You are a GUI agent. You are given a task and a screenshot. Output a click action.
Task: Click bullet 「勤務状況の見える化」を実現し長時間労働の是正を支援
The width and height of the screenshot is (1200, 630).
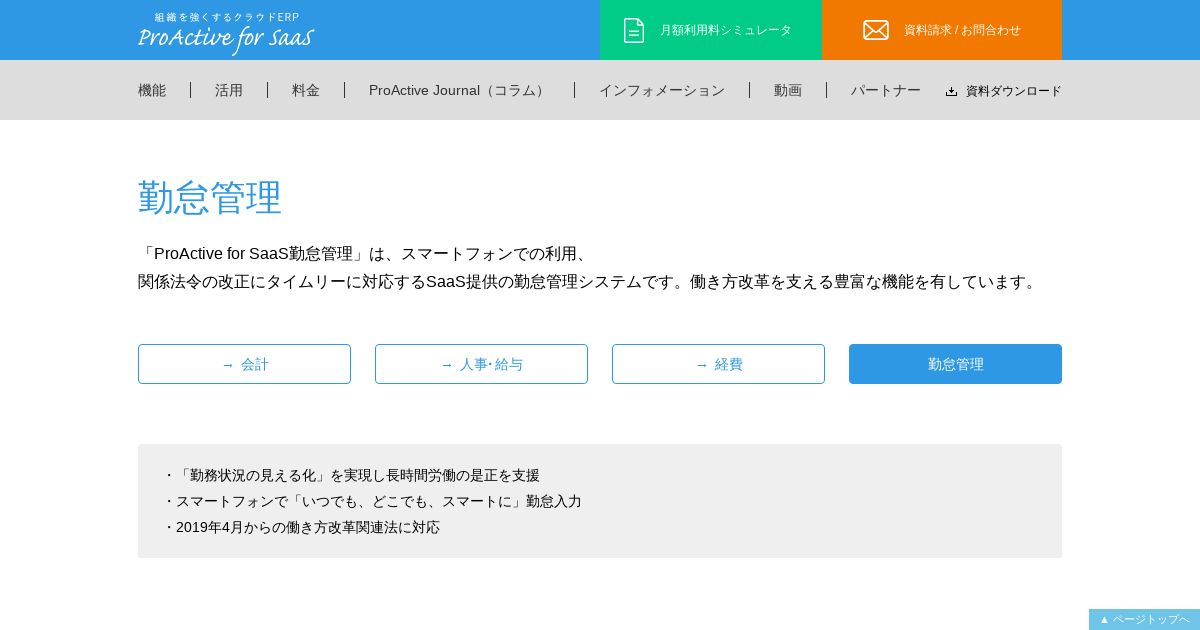click(351, 475)
